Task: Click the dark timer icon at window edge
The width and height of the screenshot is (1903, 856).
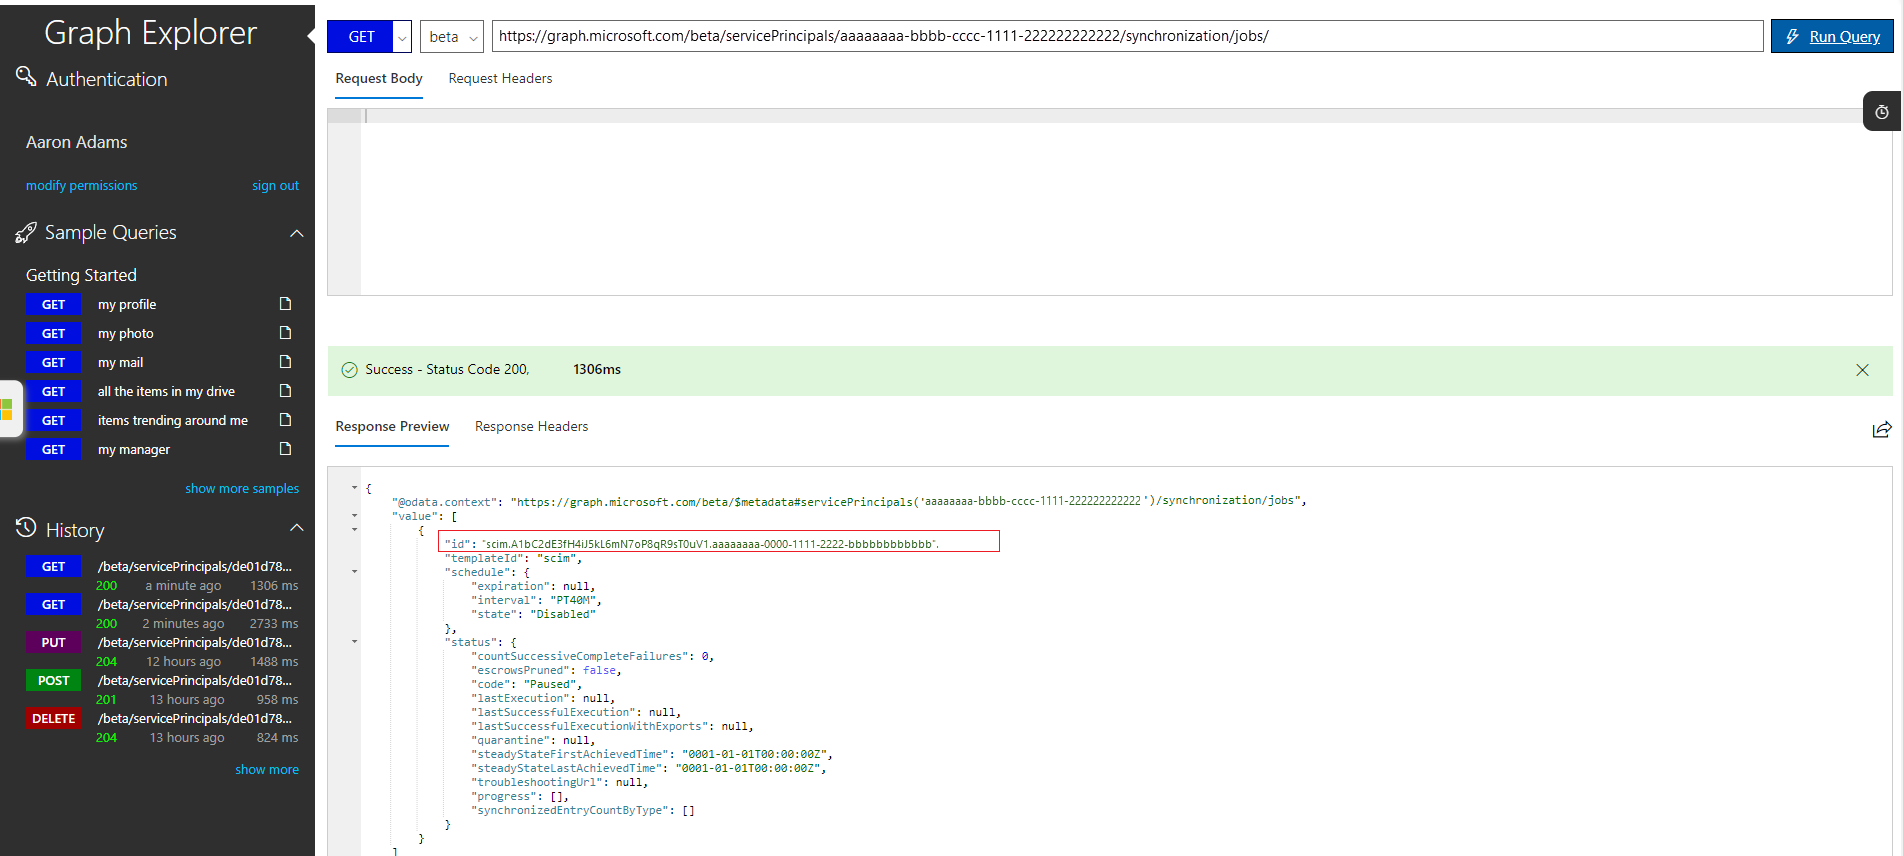Action: click(x=1882, y=112)
